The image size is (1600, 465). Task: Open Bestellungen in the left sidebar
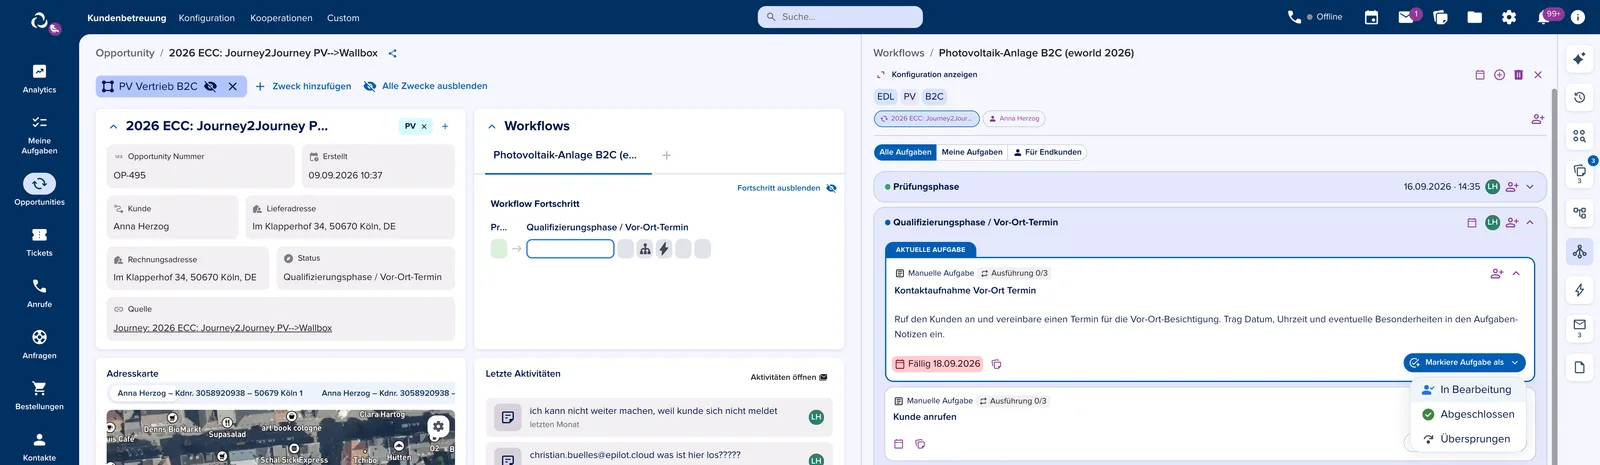click(x=39, y=395)
